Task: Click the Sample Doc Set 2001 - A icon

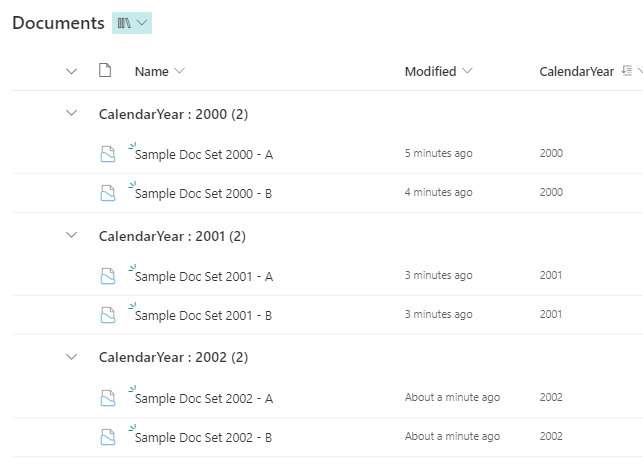Action: coord(107,275)
